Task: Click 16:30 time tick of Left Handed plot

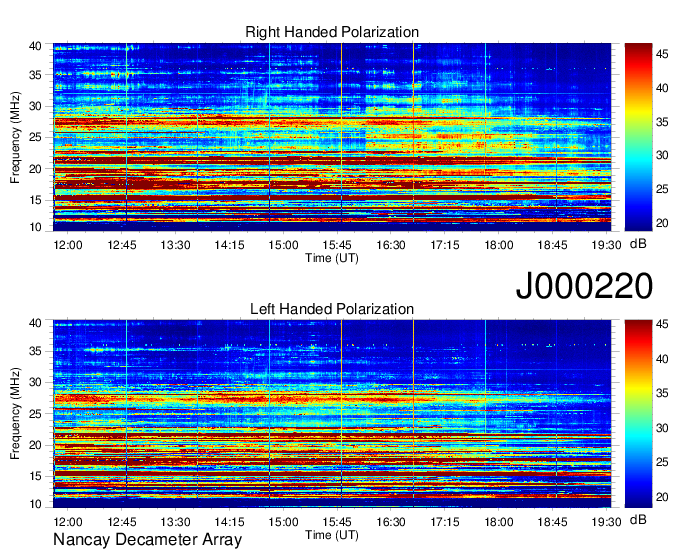Action: tap(391, 522)
